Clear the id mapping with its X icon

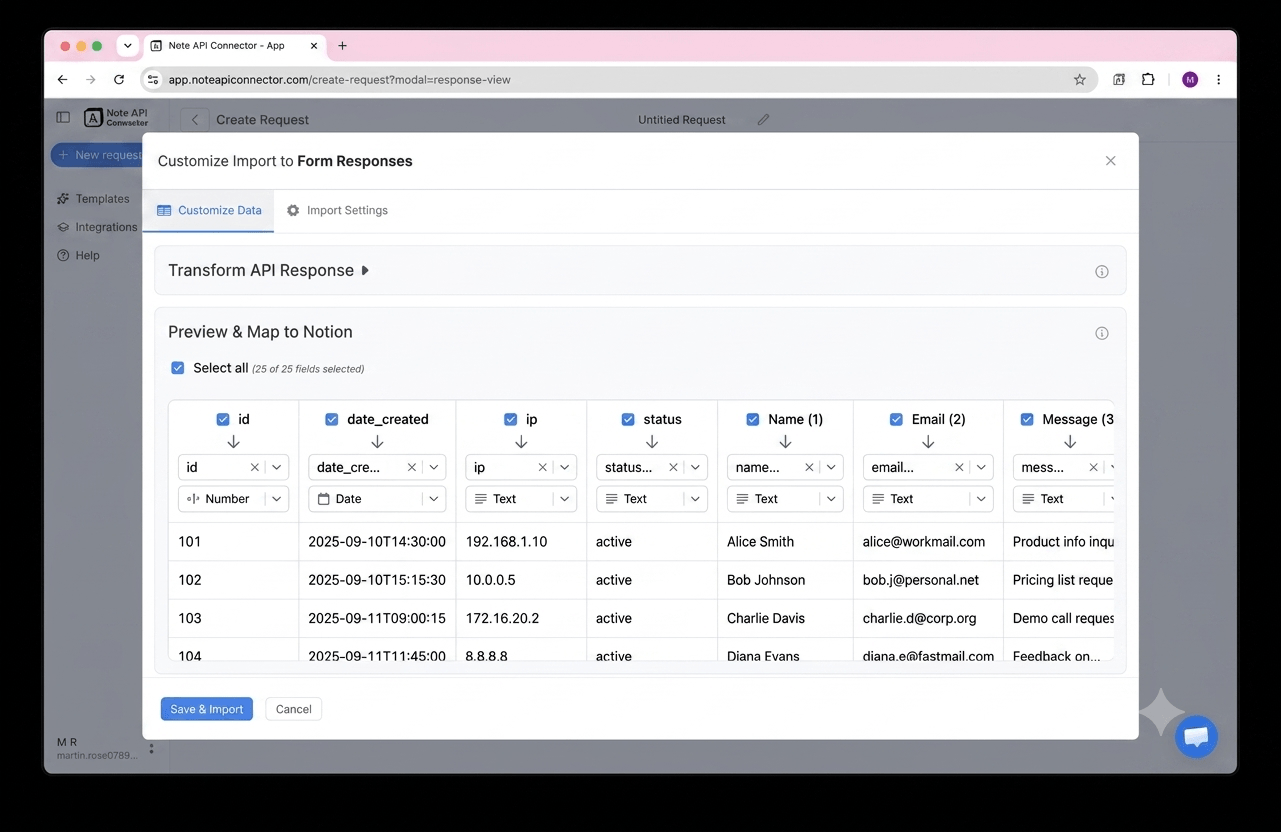pos(254,467)
